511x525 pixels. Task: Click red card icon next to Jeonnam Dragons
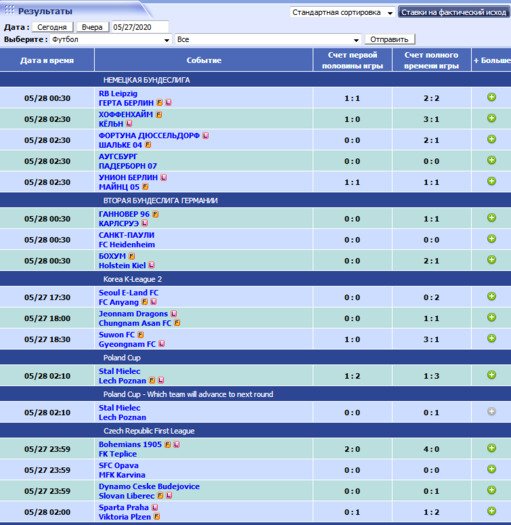pyautogui.click(x=174, y=314)
